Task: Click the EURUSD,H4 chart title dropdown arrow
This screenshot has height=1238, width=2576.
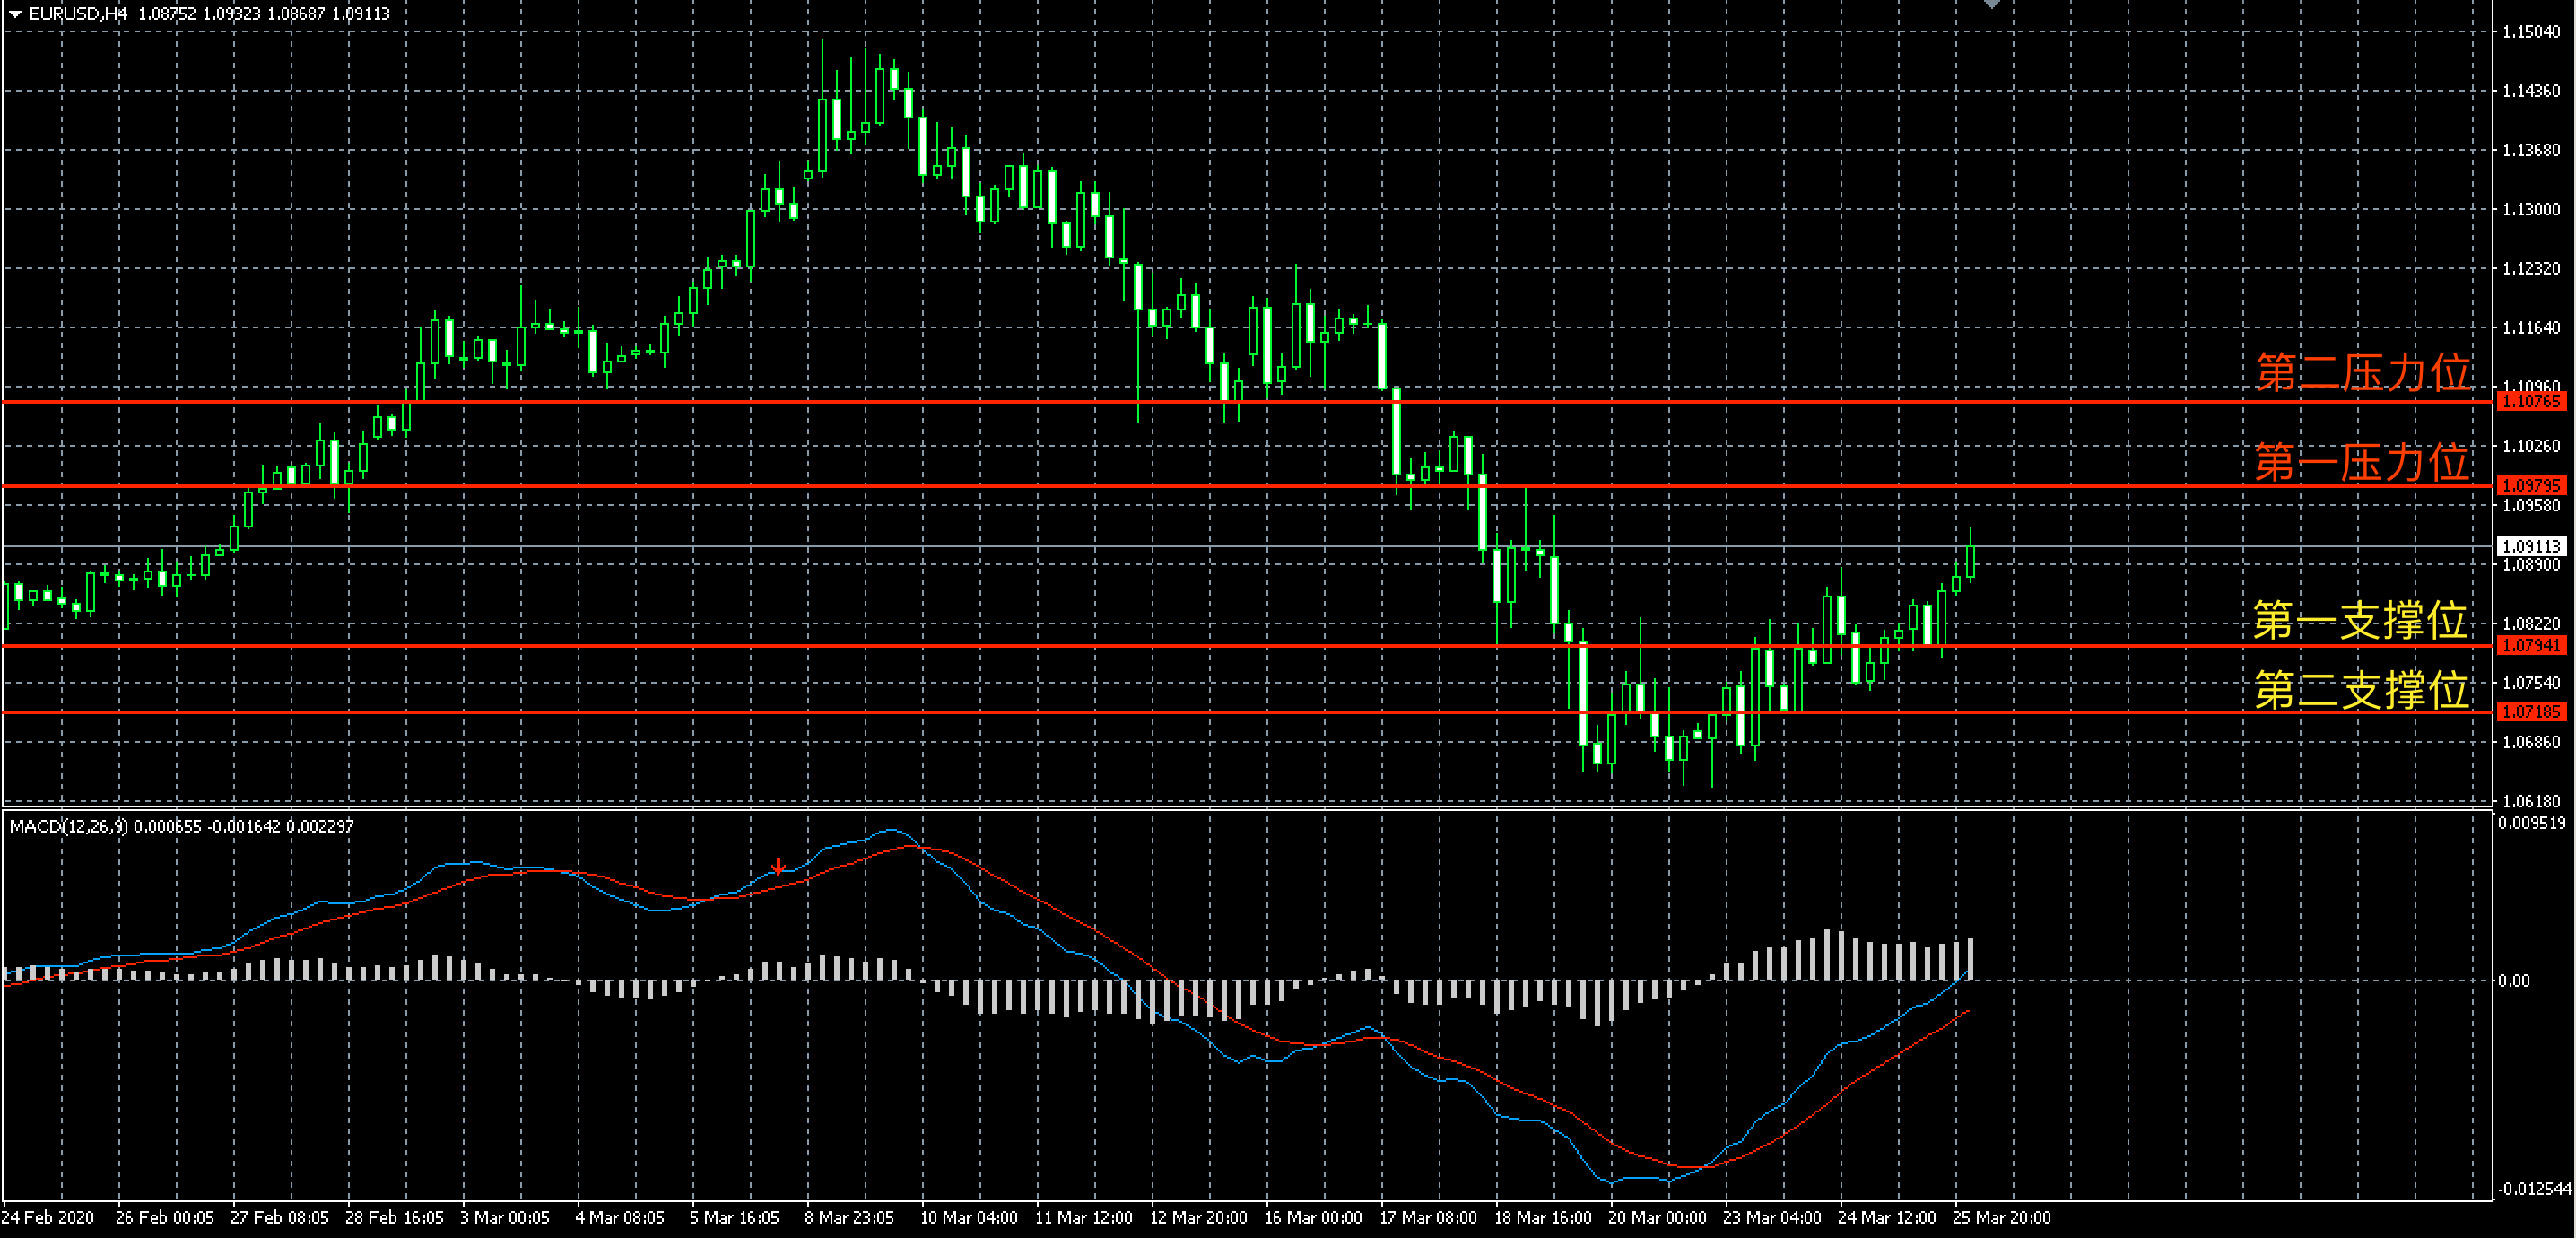Action: 14,14
